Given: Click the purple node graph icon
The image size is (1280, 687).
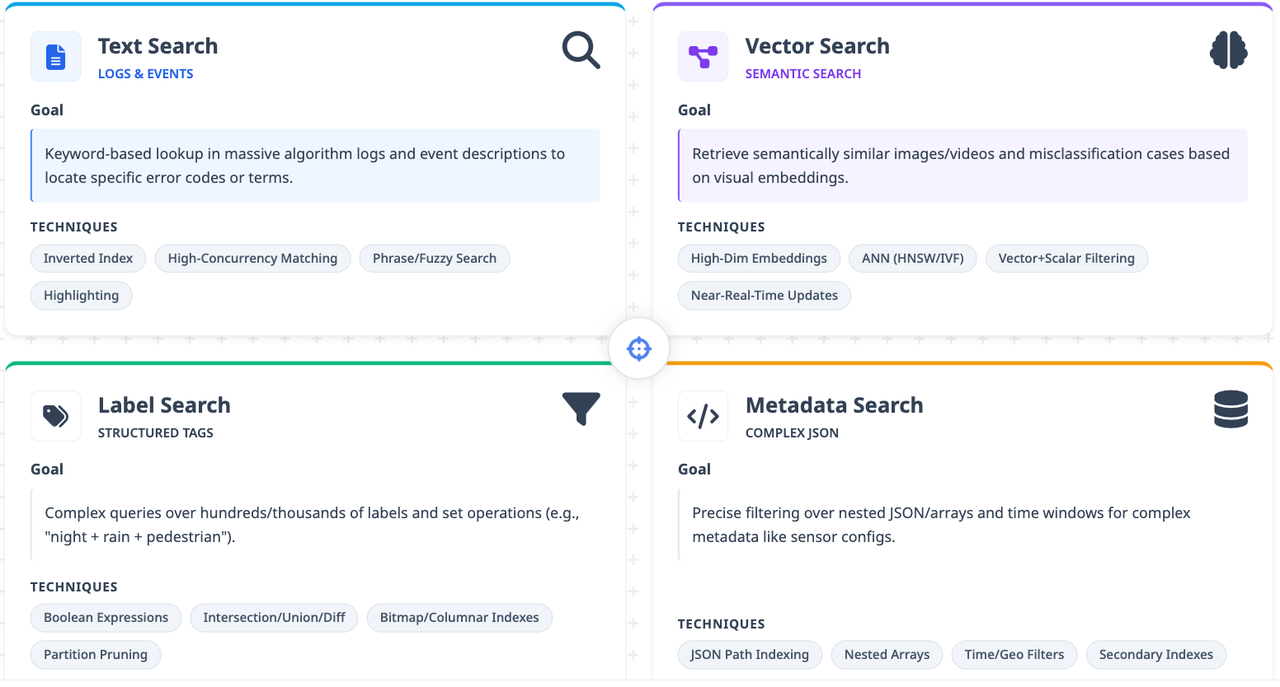Looking at the screenshot, I should click(703, 57).
